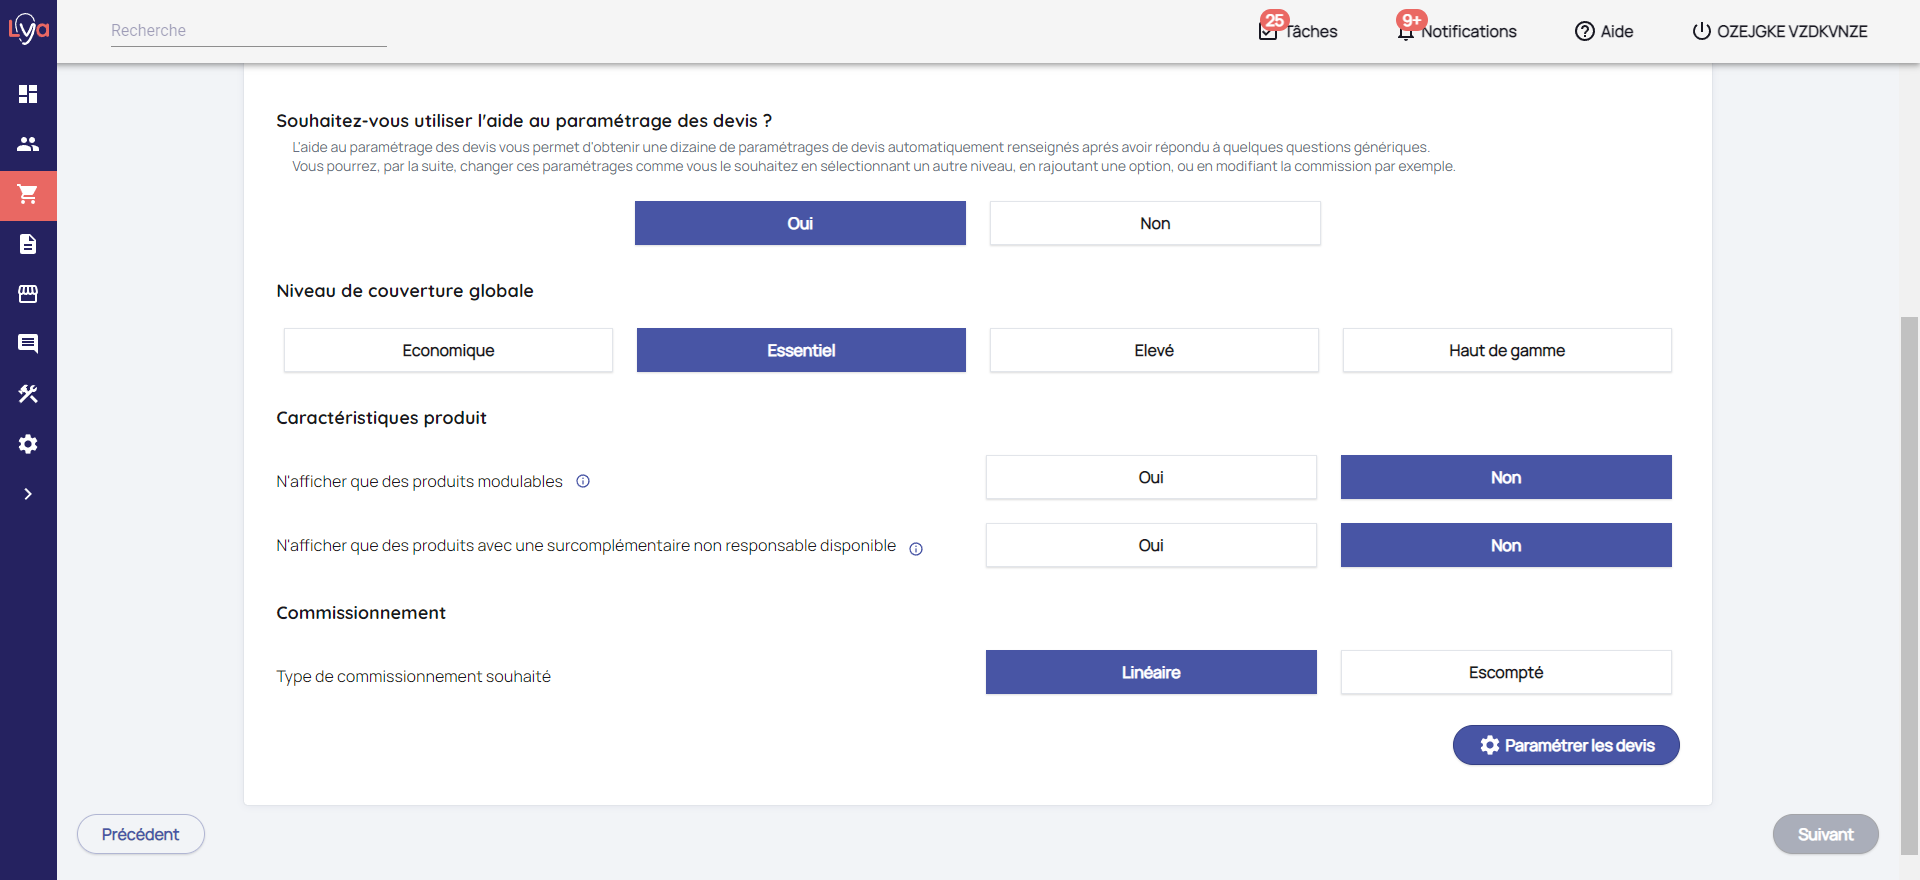Open the document icon in sidebar

click(x=28, y=244)
